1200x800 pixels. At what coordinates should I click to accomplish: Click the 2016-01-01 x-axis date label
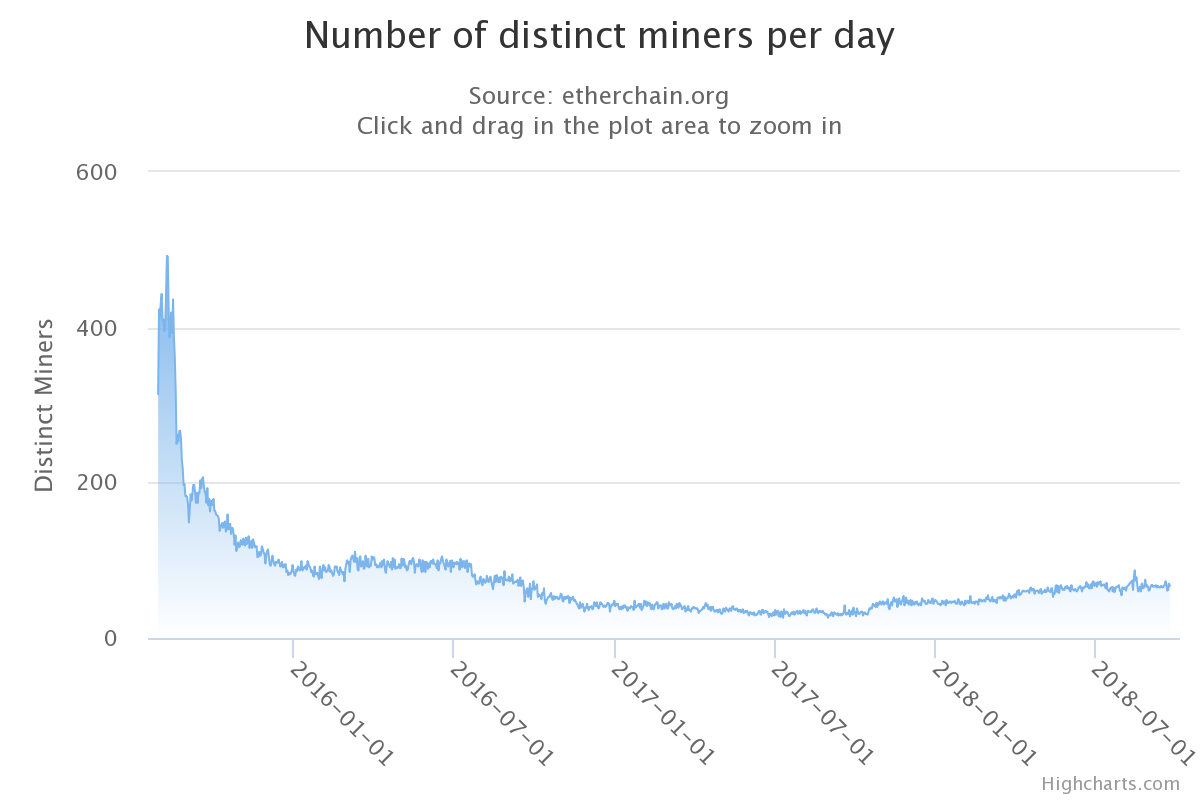(341, 713)
